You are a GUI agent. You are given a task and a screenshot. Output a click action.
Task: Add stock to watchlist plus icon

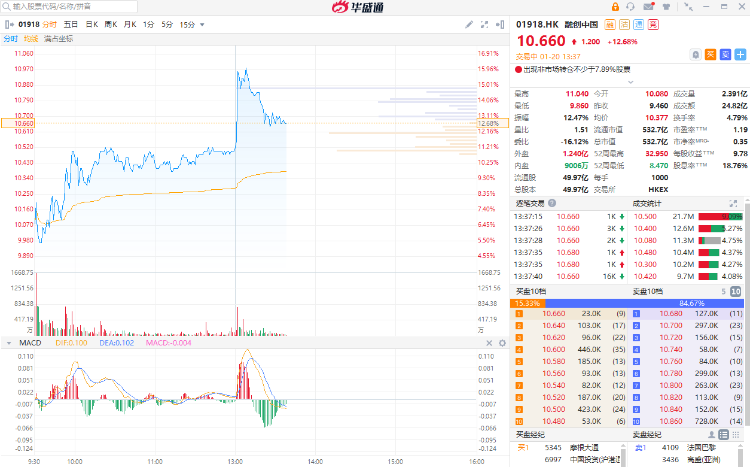(x=740, y=55)
